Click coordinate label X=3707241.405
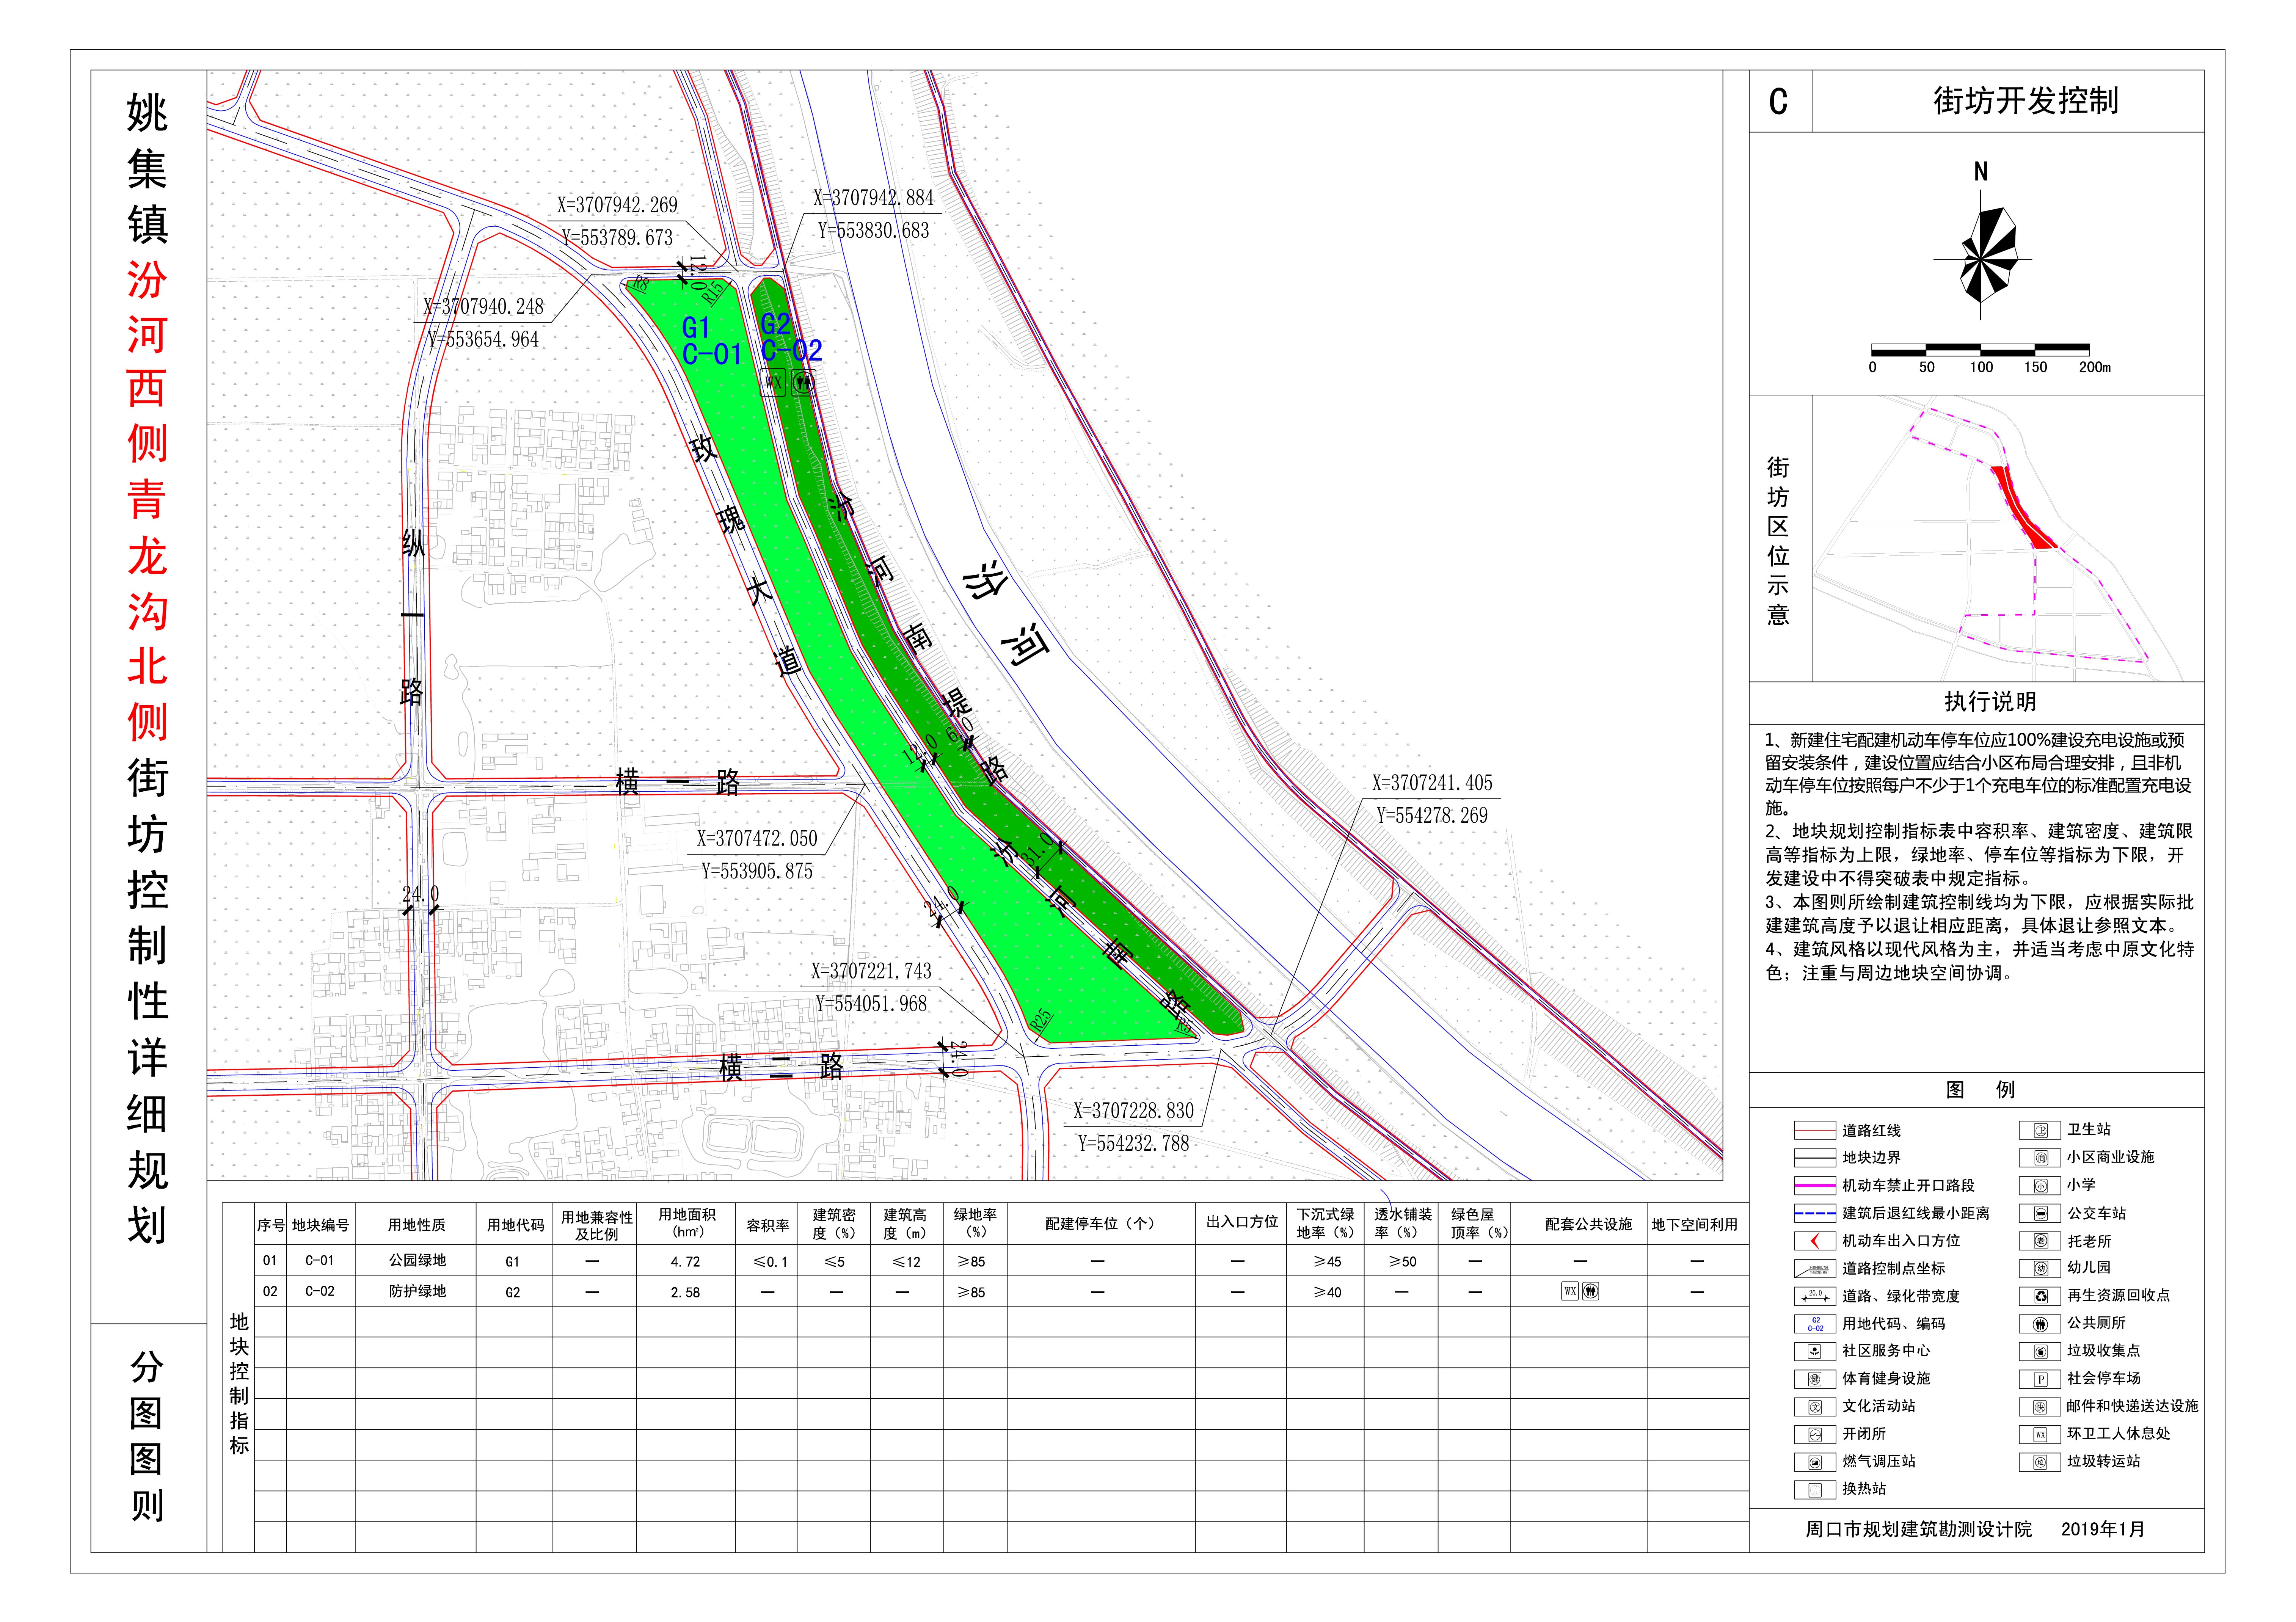 [1432, 783]
